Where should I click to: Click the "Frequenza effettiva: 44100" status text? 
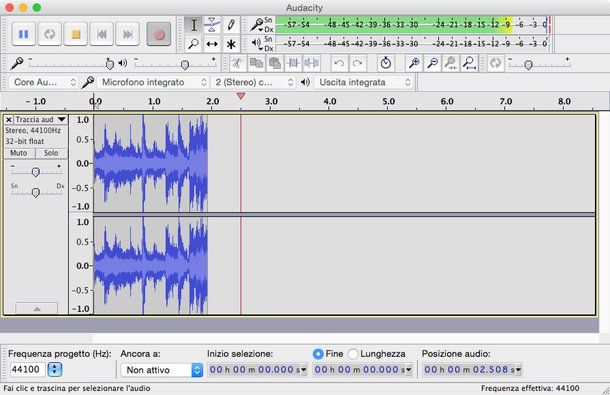[530, 388]
